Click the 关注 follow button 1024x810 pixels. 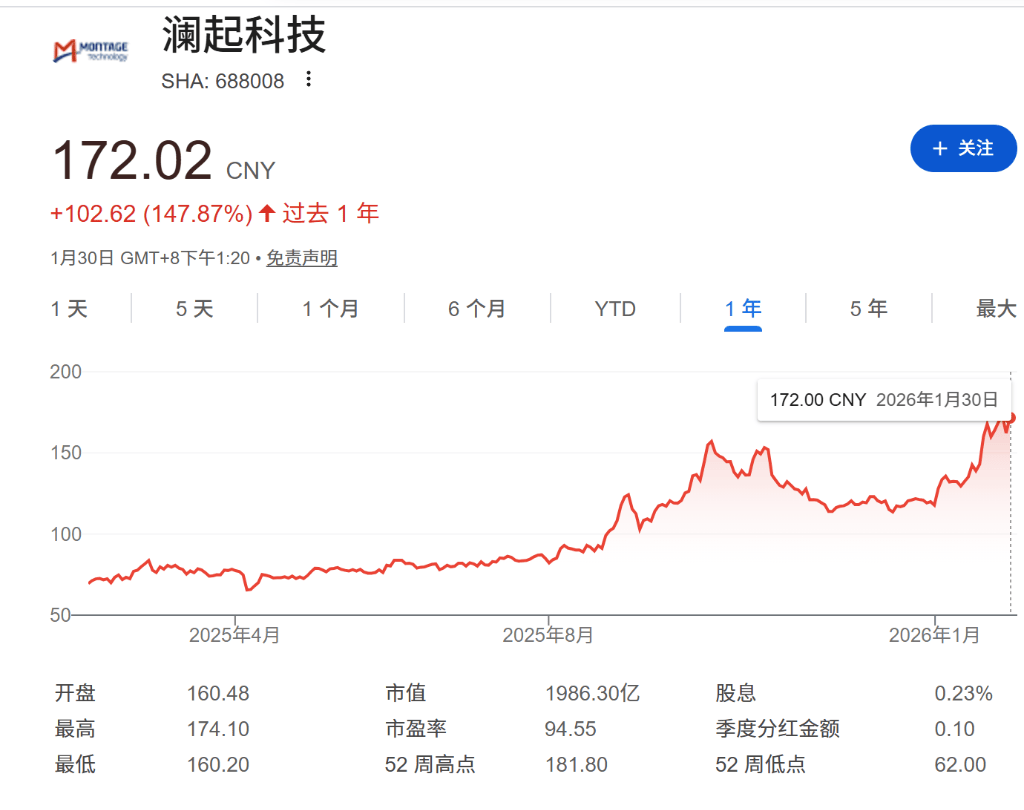click(x=962, y=149)
